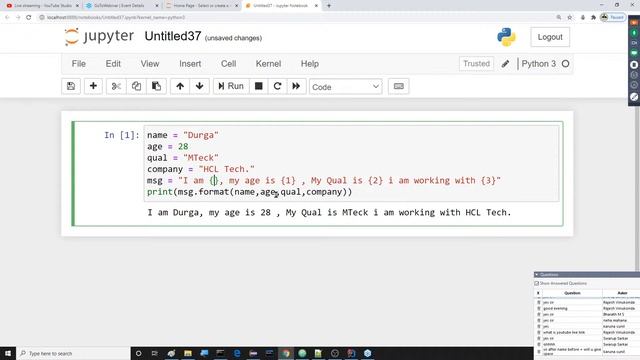Save the notebook with the floppy disk icon
This screenshot has height=360, width=640.
(x=71, y=86)
